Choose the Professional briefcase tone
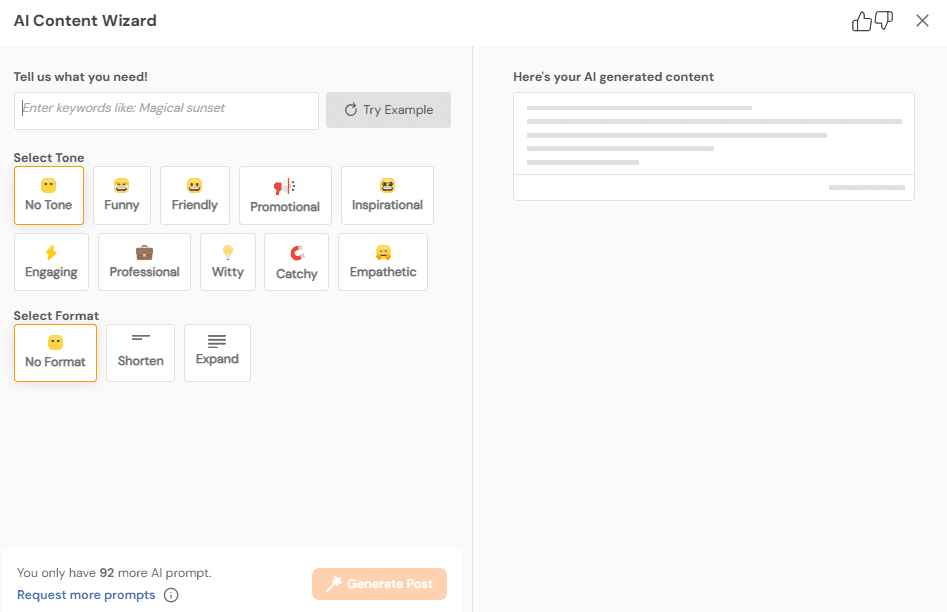Image resolution: width=947 pixels, height=612 pixels. click(x=144, y=261)
